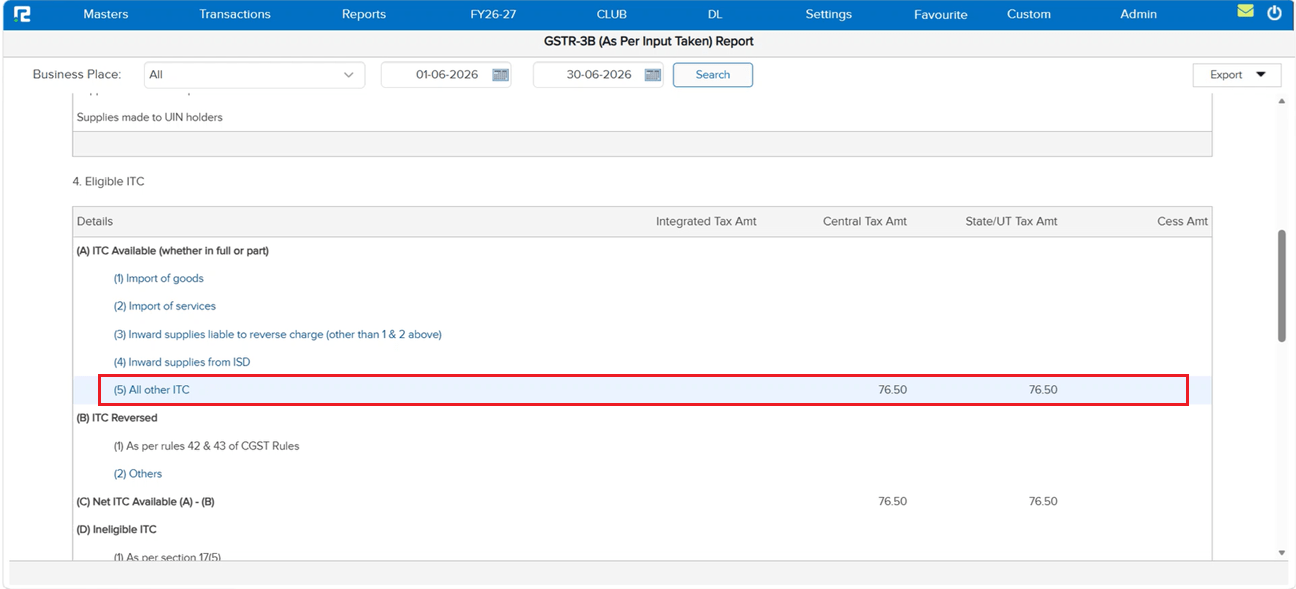This screenshot has width=1296, height=589.
Task: Select the FY26-27 menu item
Action: pos(493,14)
